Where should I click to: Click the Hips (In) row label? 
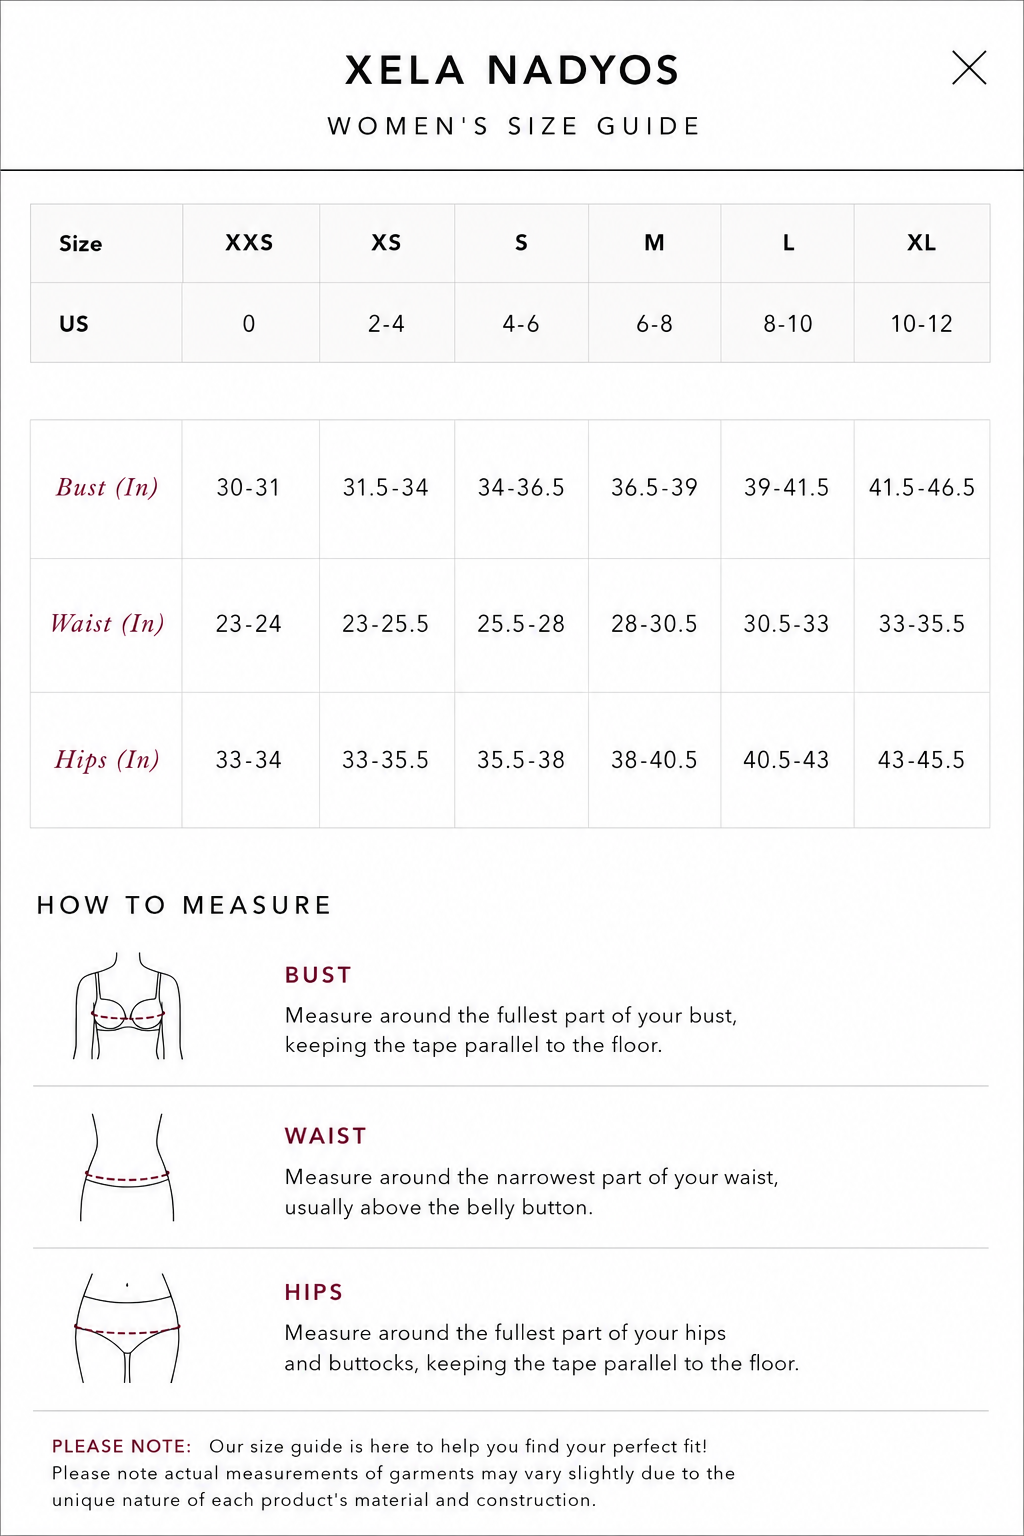107,760
